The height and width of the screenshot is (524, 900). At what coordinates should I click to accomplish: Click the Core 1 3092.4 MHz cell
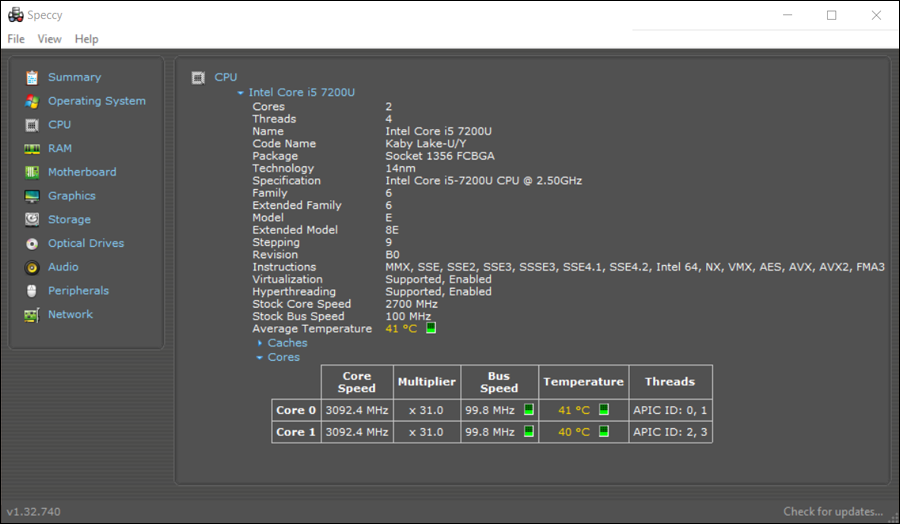tap(357, 432)
